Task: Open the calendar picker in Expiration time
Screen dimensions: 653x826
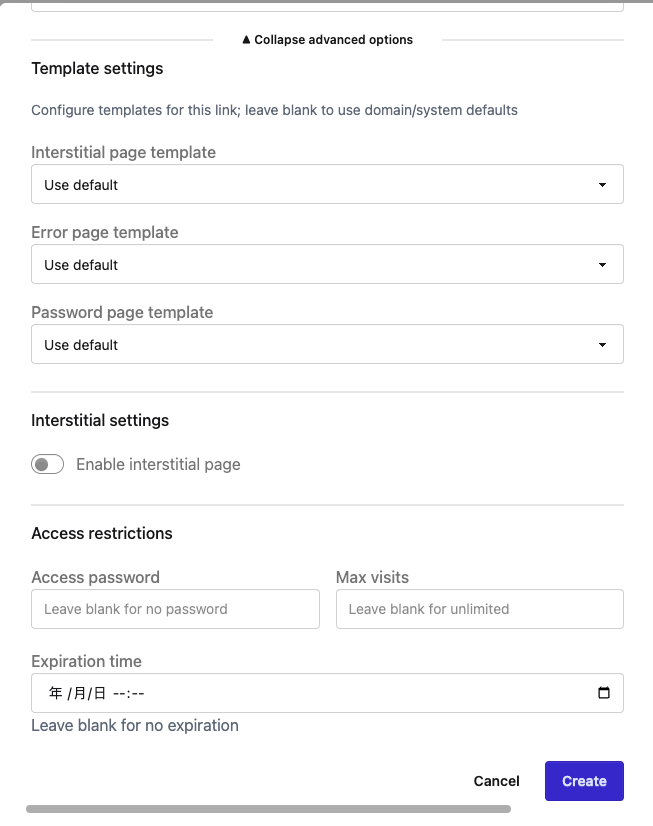Action: pyautogui.click(x=603, y=693)
